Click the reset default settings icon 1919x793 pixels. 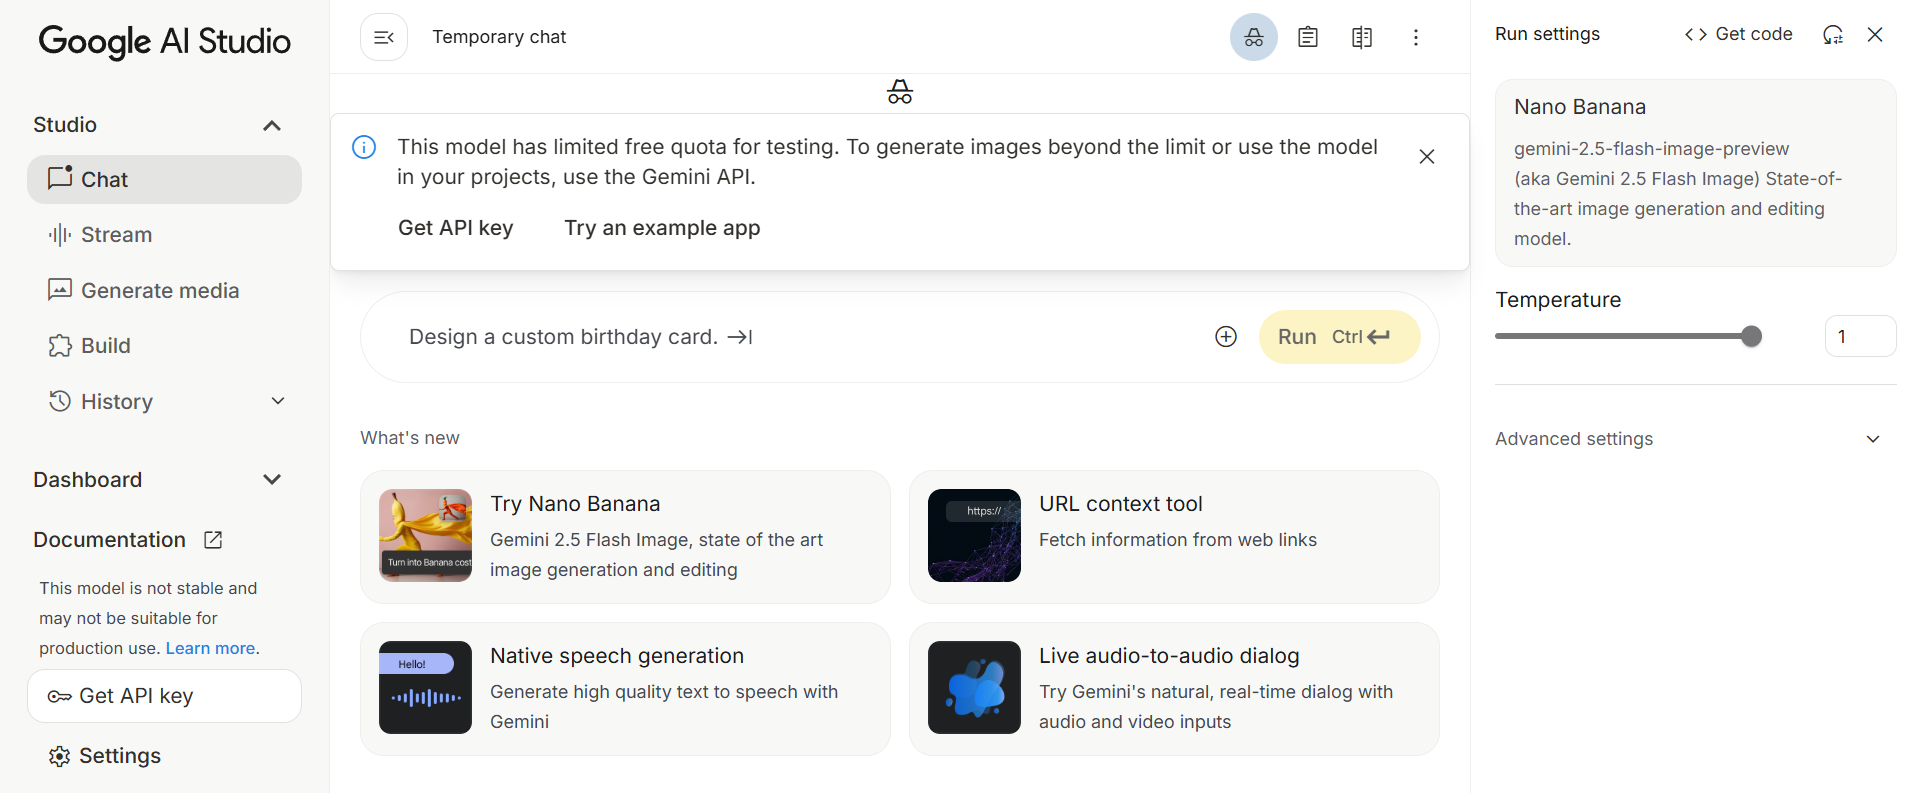1833,34
